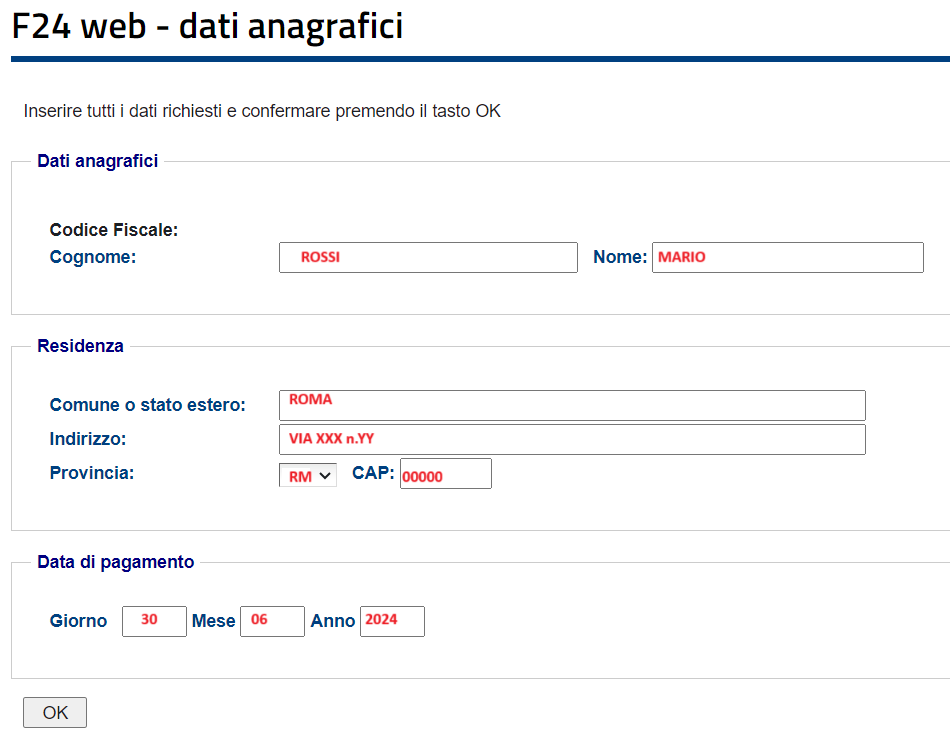Image resolution: width=950 pixels, height=741 pixels.
Task: Click the Cognome label text
Action: click(x=92, y=257)
